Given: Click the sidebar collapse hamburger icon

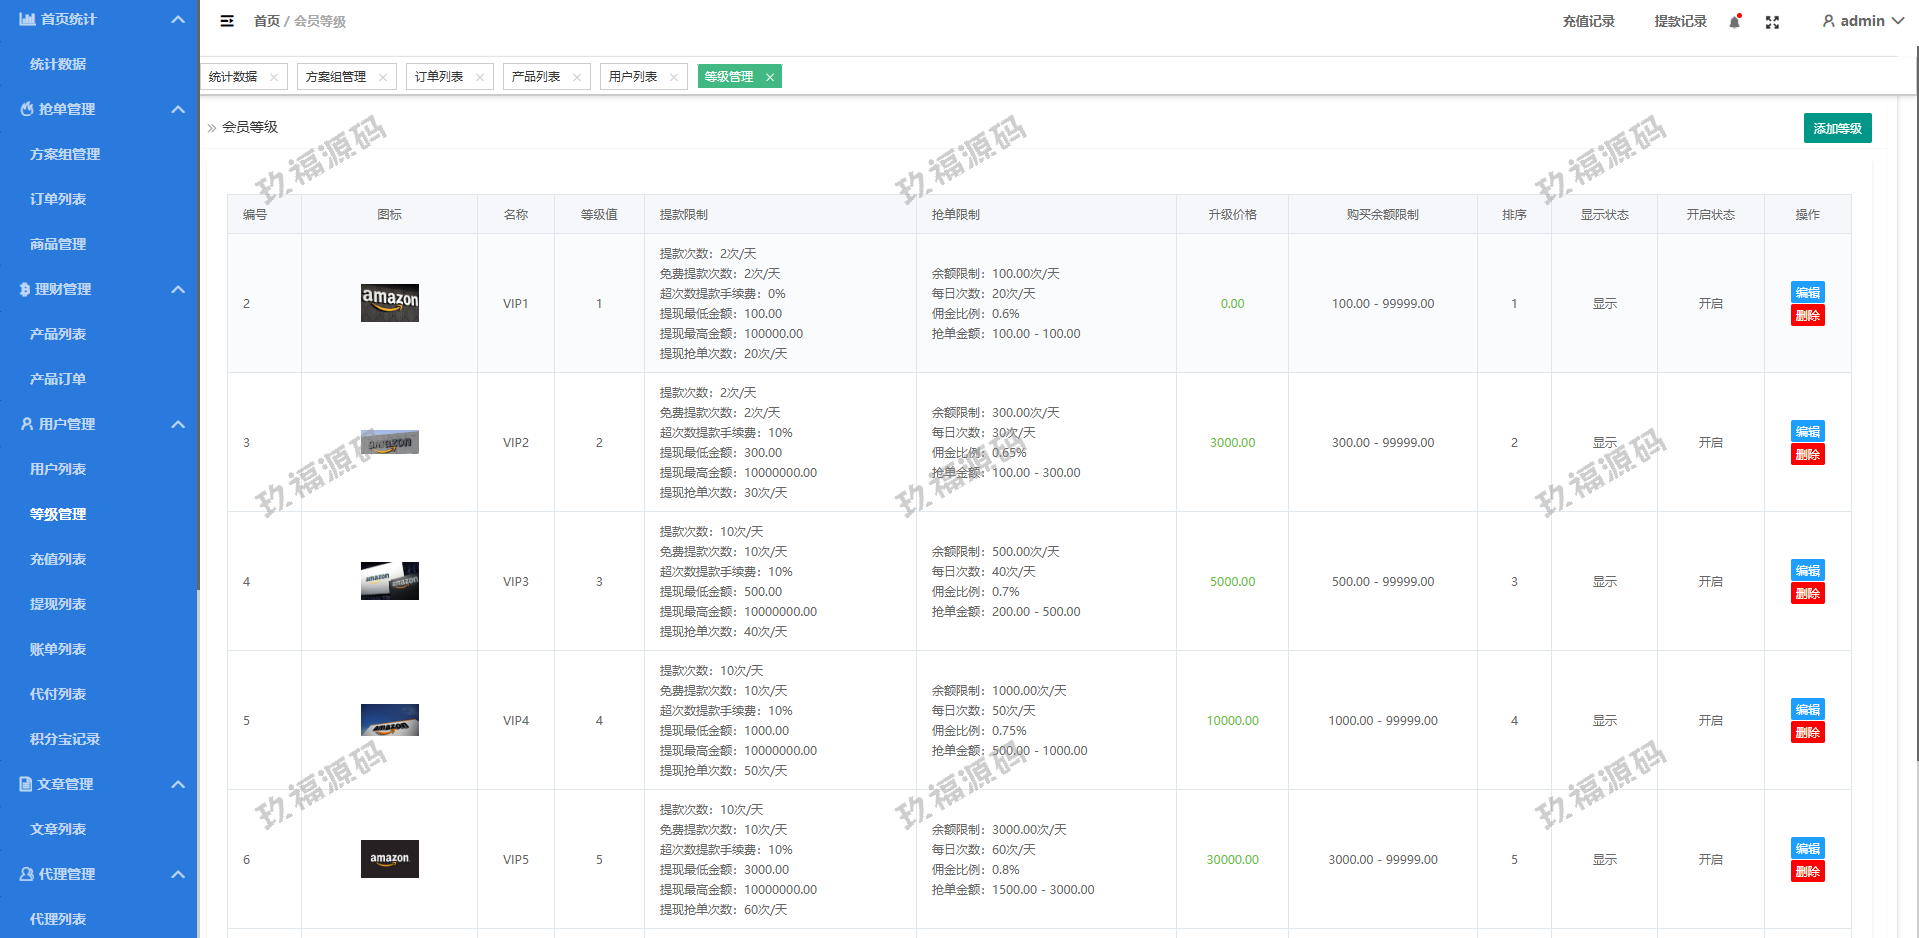Looking at the screenshot, I should [x=227, y=21].
